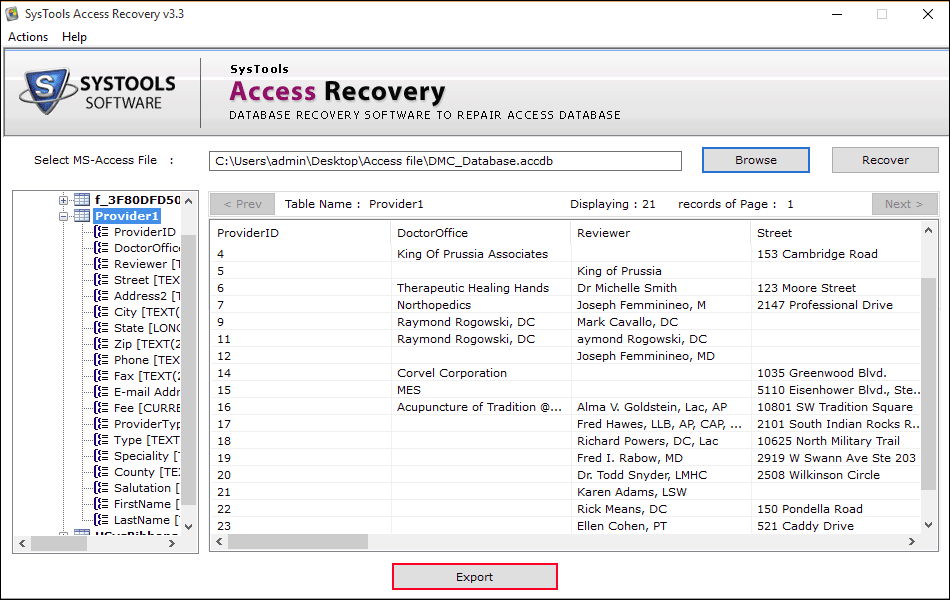Select the 521 Caddy Drive cell
Viewport: 950px width, 600px height.
pos(836,525)
